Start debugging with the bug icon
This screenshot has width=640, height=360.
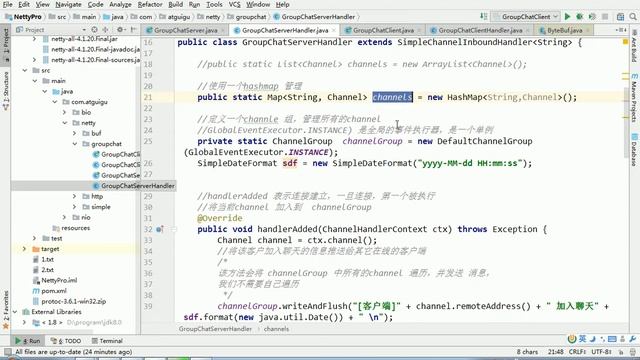(579, 17)
